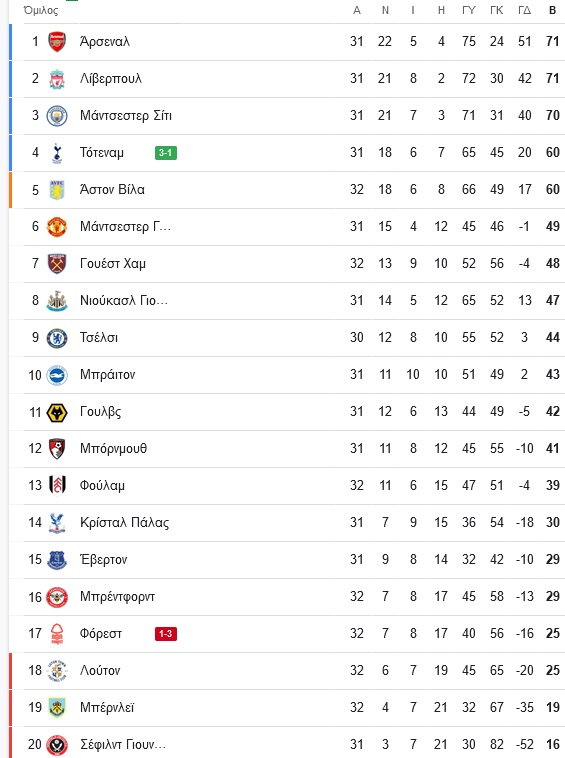
Task: Click the Όμιλος column header
Action: [41, 10]
